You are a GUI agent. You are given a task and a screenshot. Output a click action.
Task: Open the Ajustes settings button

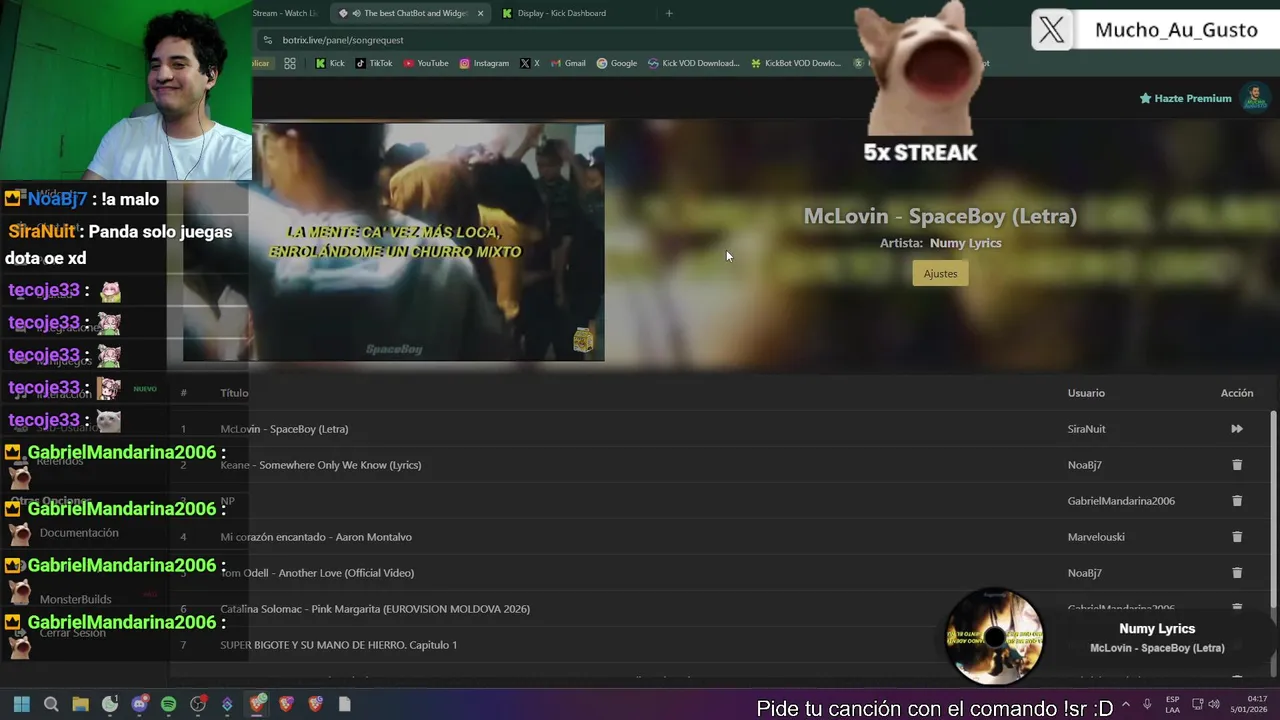pos(940,273)
